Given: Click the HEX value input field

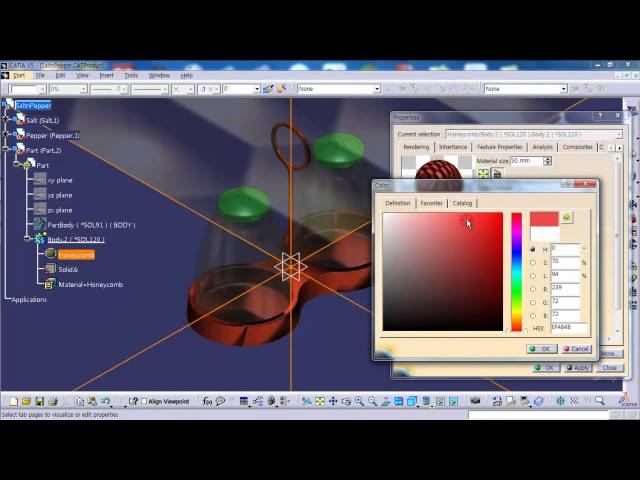Looking at the screenshot, I should click(569, 328).
